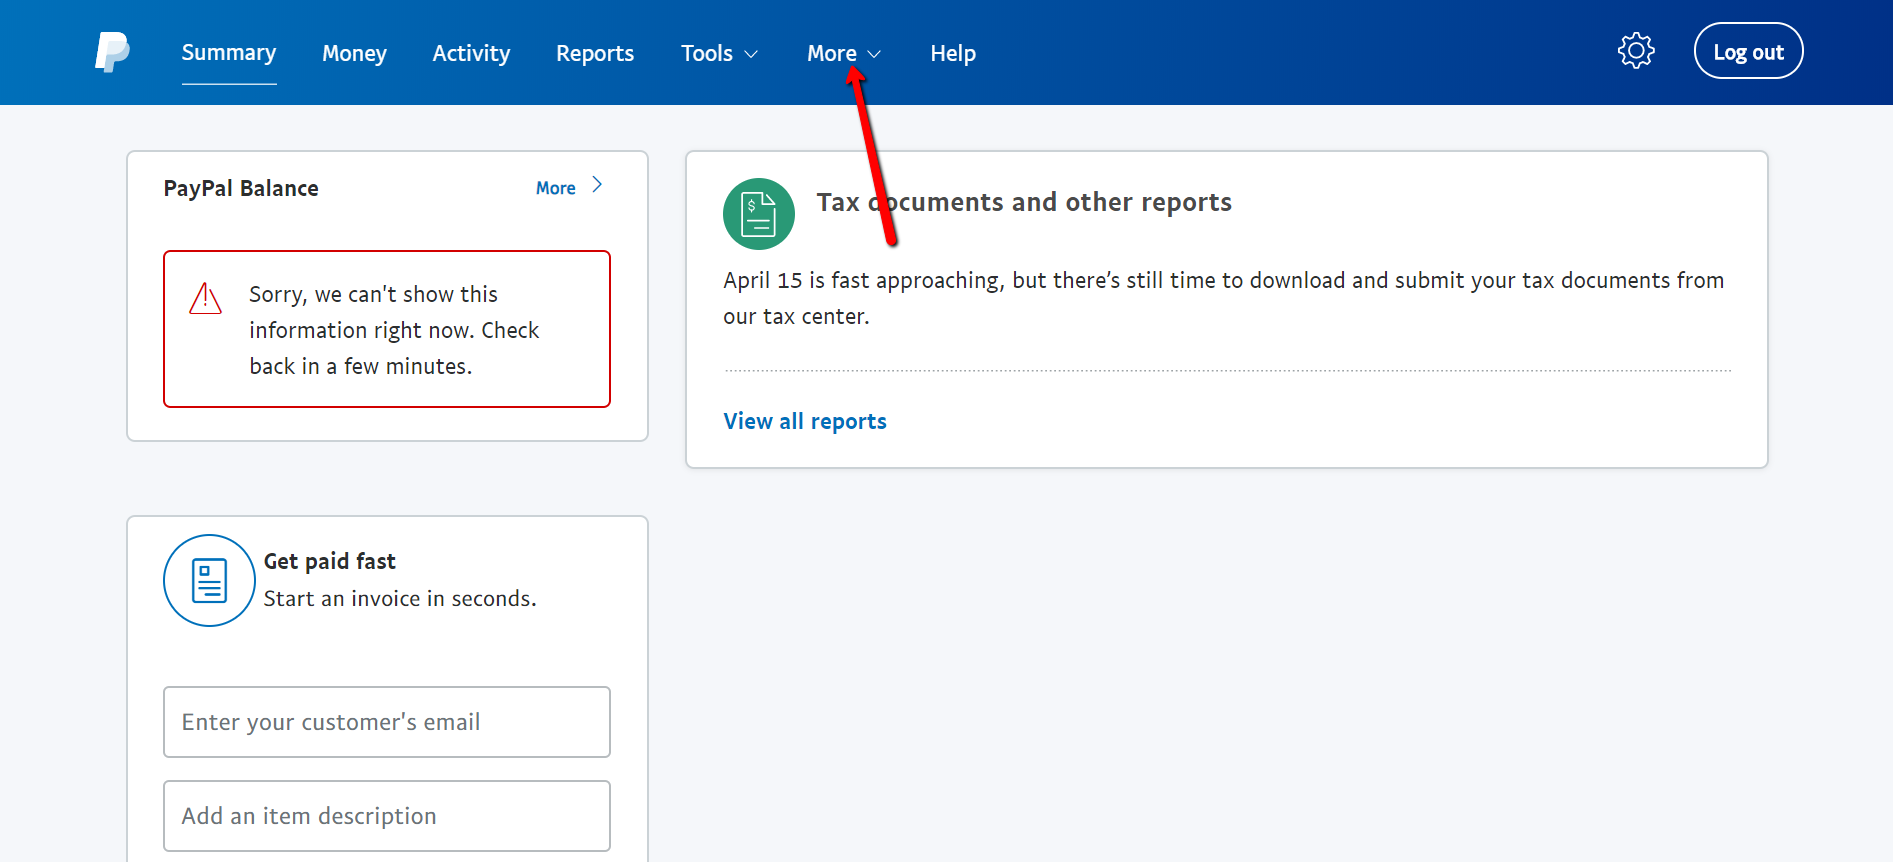Open the Activity tab
This screenshot has height=862, width=1893.
pos(471,53)
